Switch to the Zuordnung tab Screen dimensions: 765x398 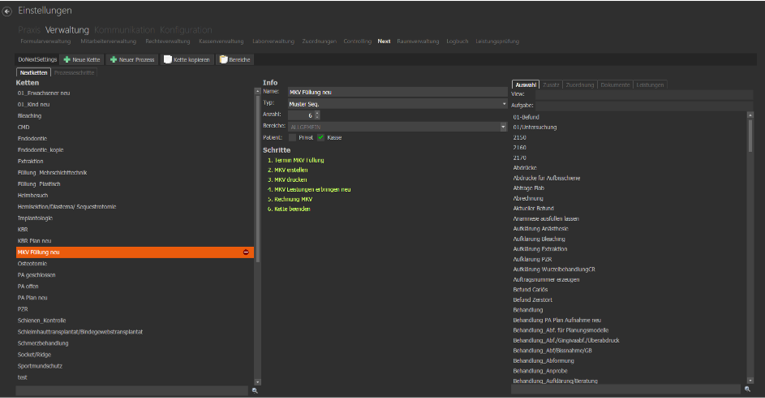pos(580,85)
